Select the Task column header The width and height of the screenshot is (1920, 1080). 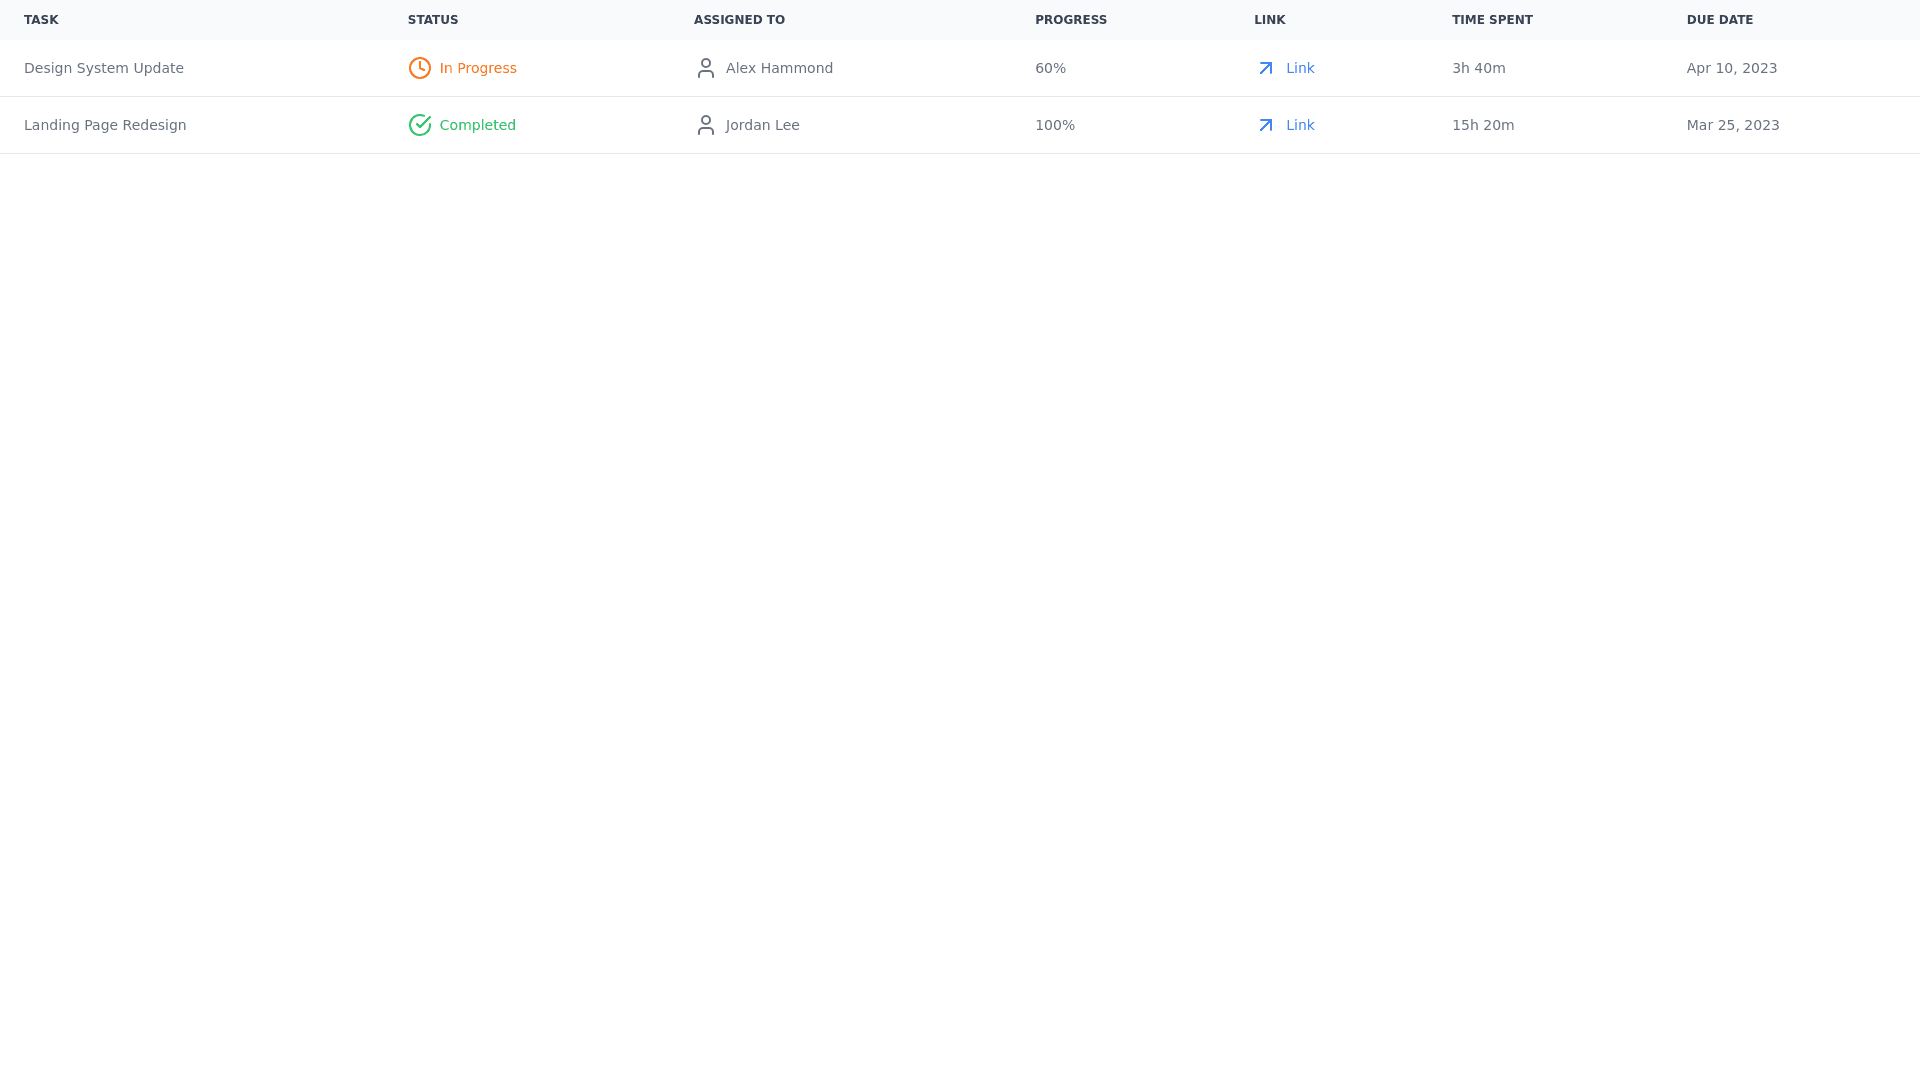41,20
